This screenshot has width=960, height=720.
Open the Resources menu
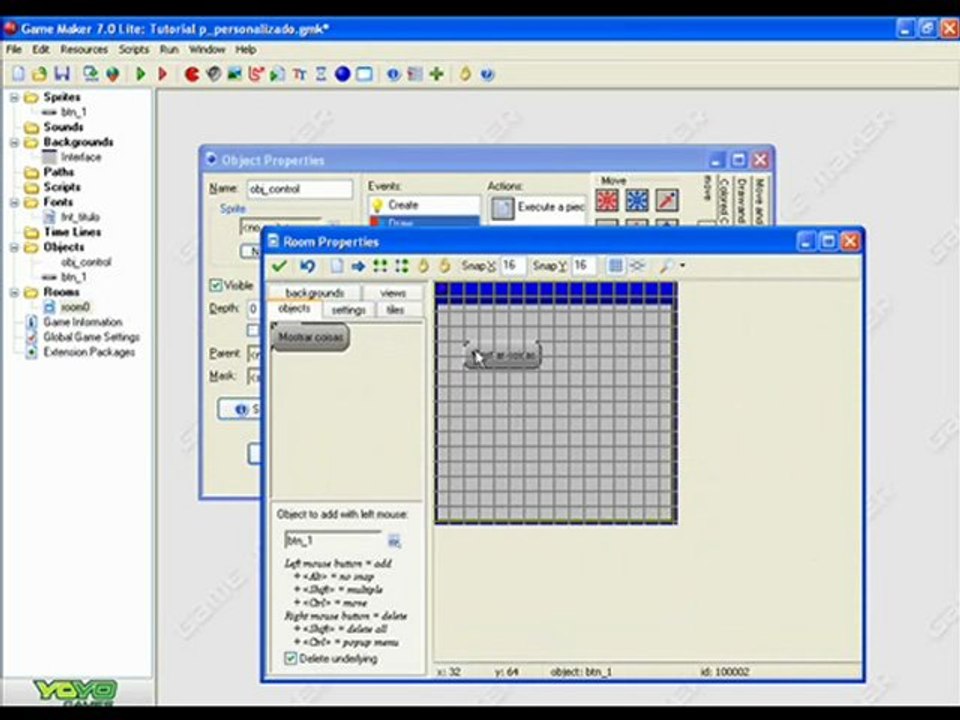pos(84,50)
